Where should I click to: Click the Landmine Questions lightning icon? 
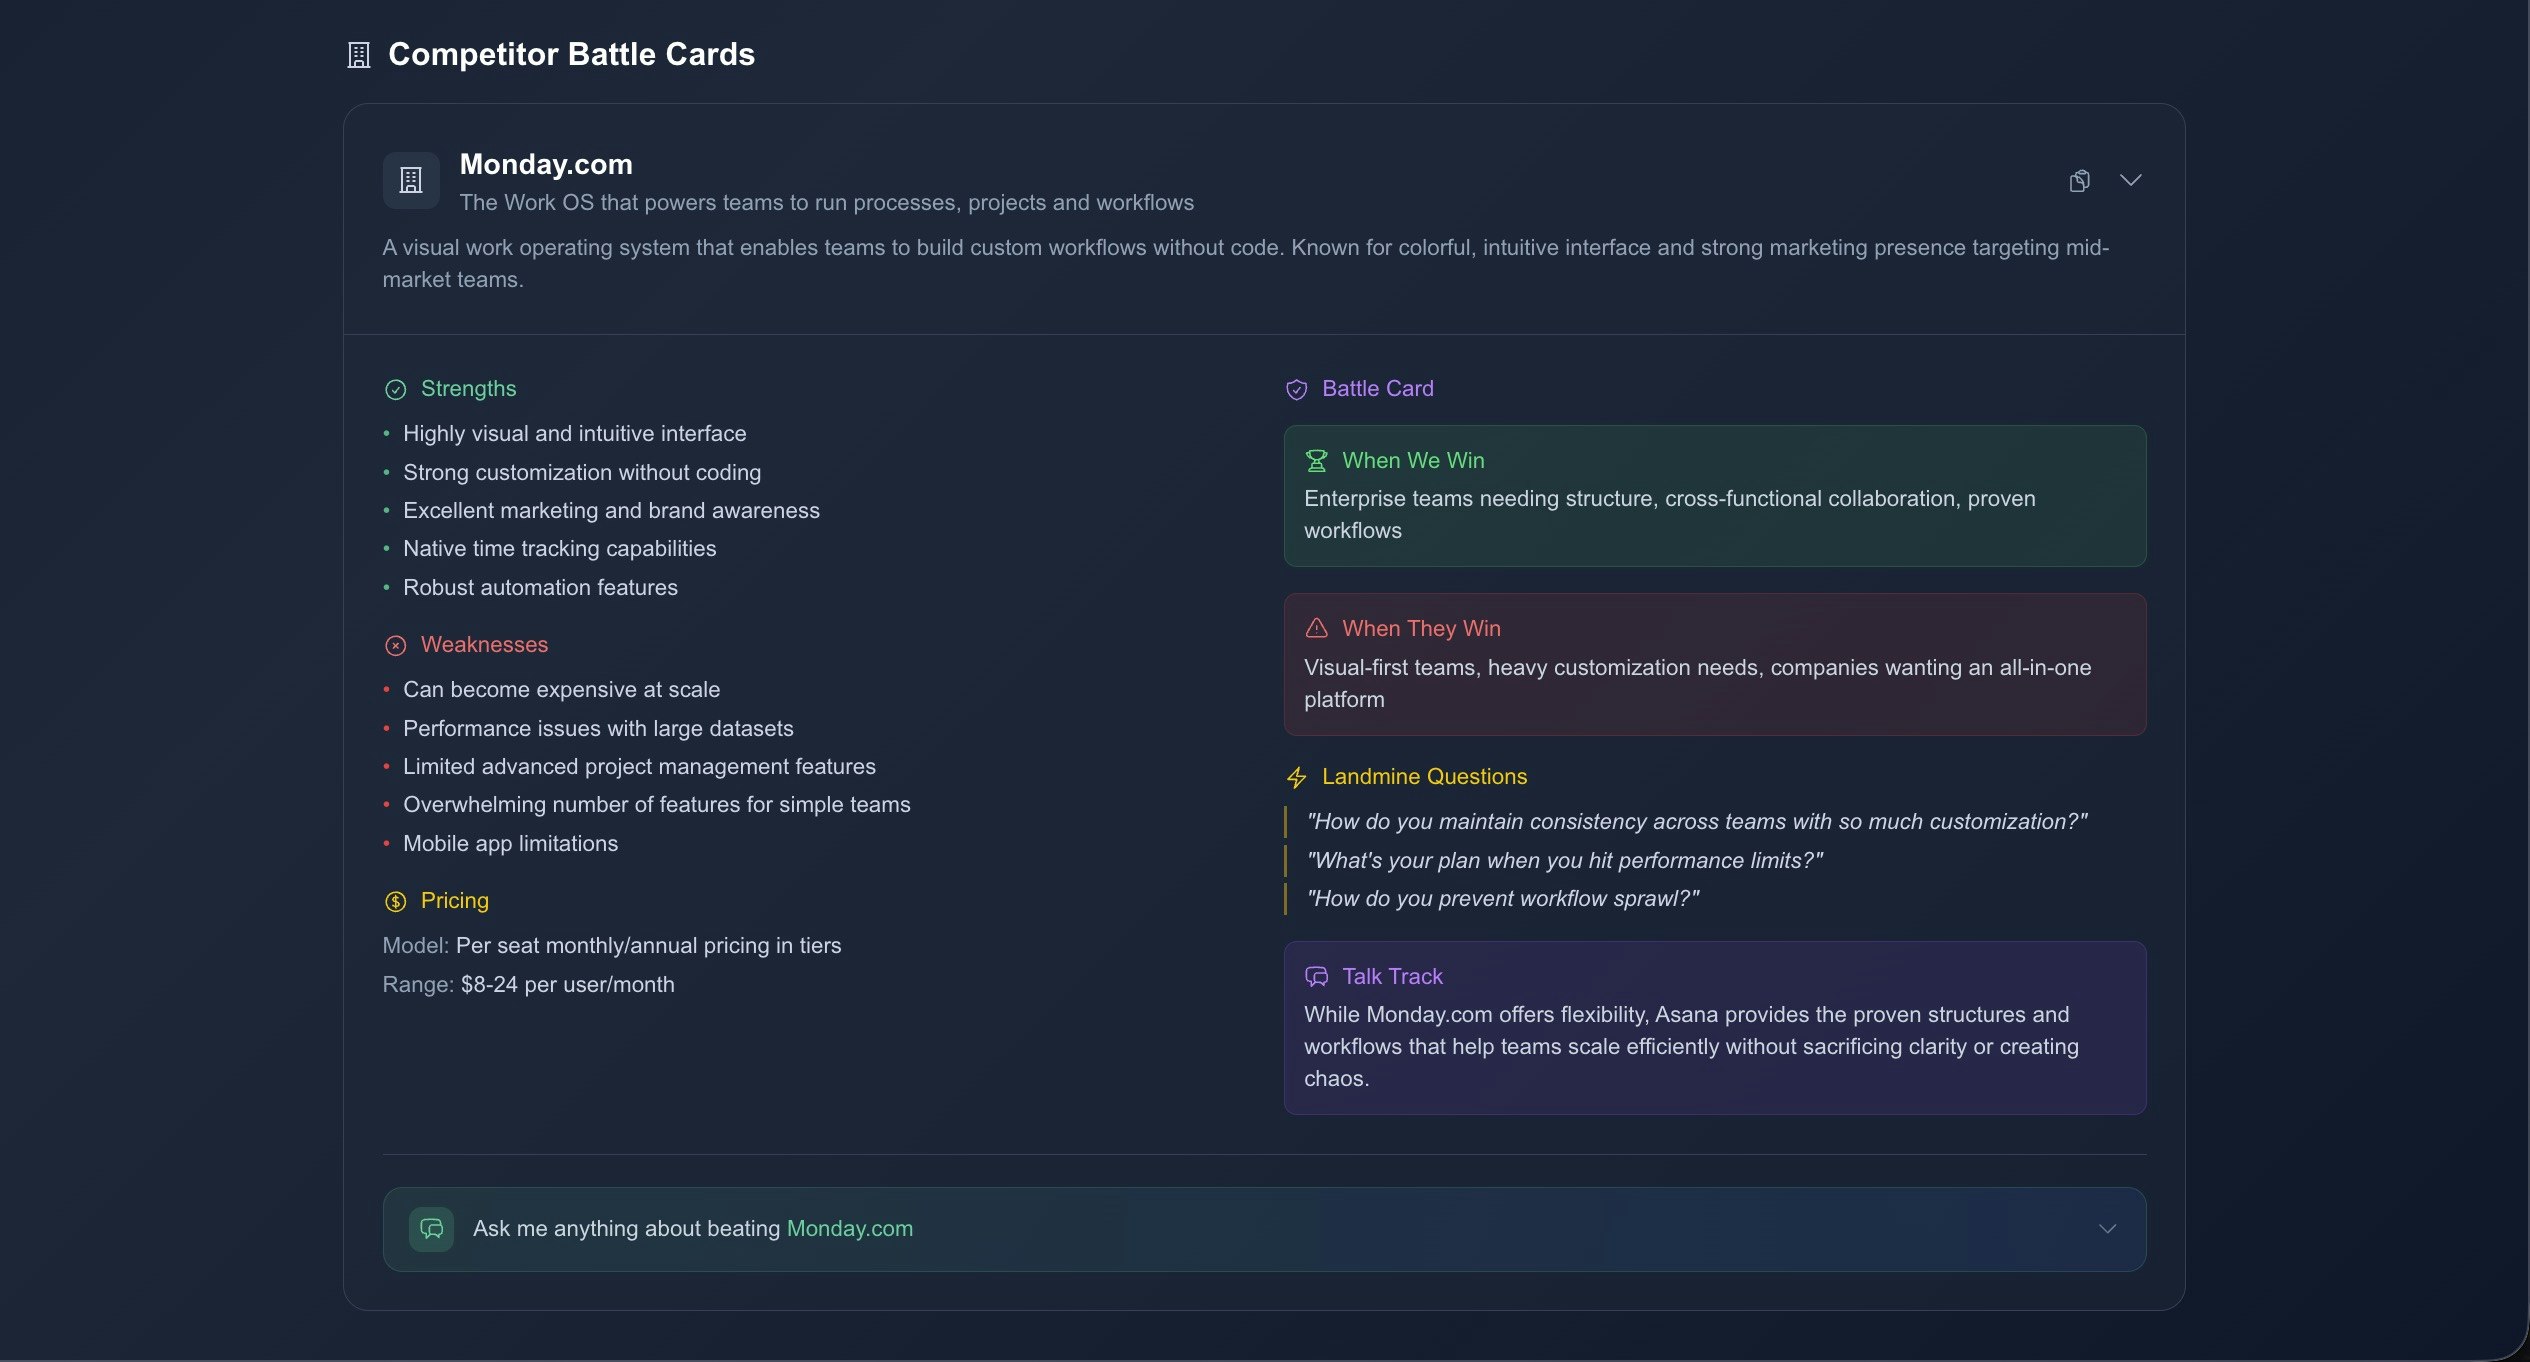1297,777
